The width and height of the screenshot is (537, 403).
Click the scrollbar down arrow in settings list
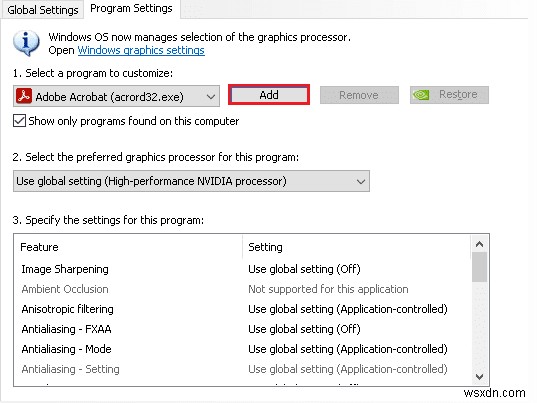coord(479,377)
